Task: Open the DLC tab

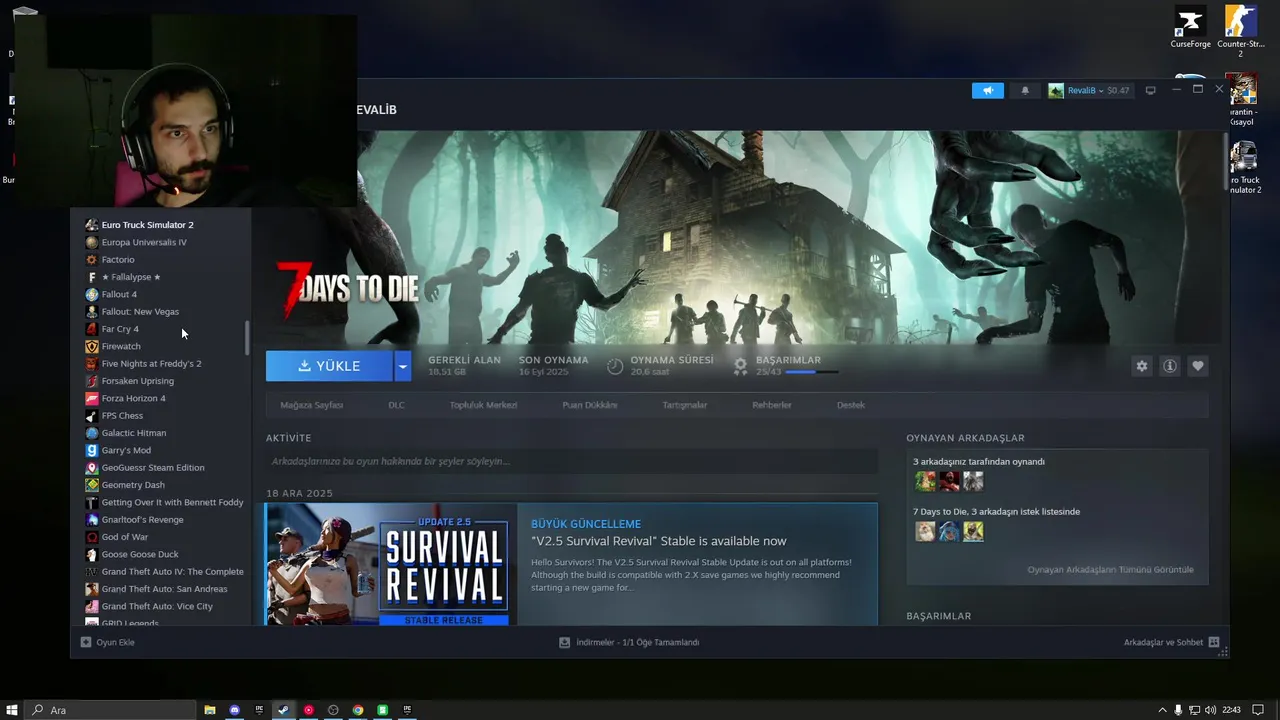Action: click(396, 405)
